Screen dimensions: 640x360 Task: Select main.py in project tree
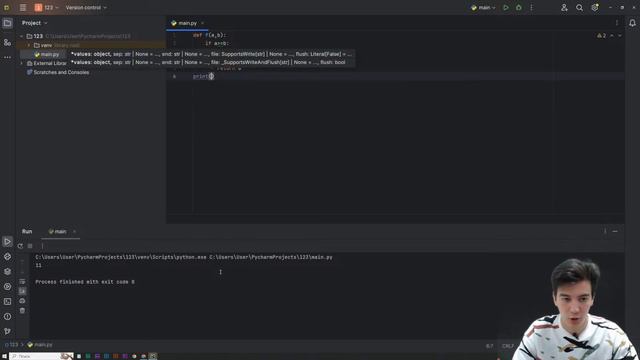pos(47,54)
